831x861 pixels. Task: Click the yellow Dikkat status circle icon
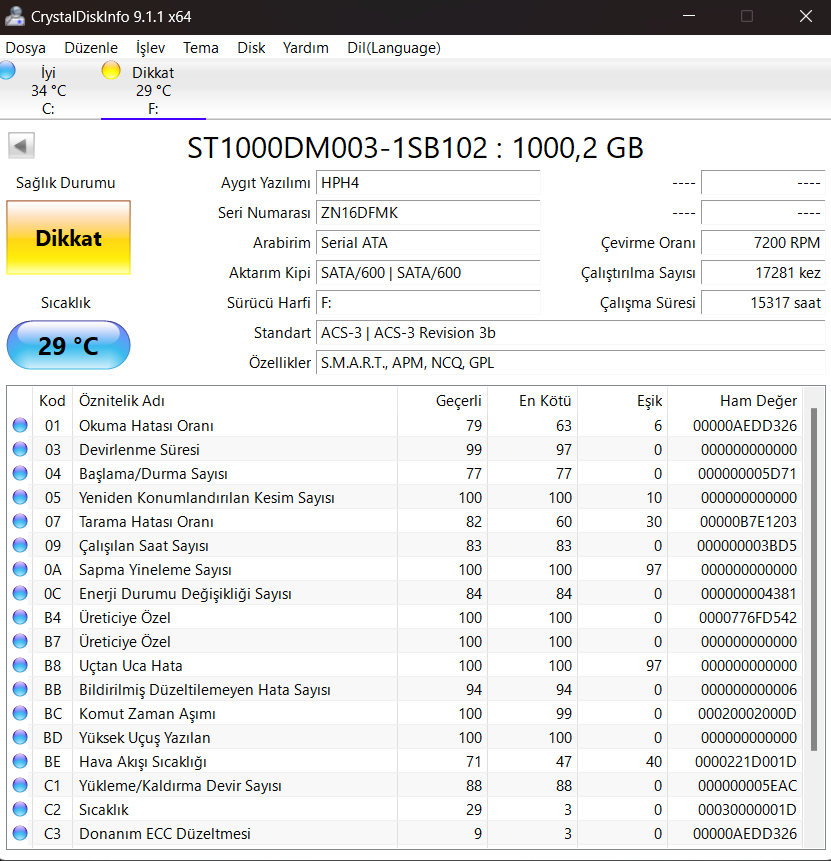coord(111,70)
